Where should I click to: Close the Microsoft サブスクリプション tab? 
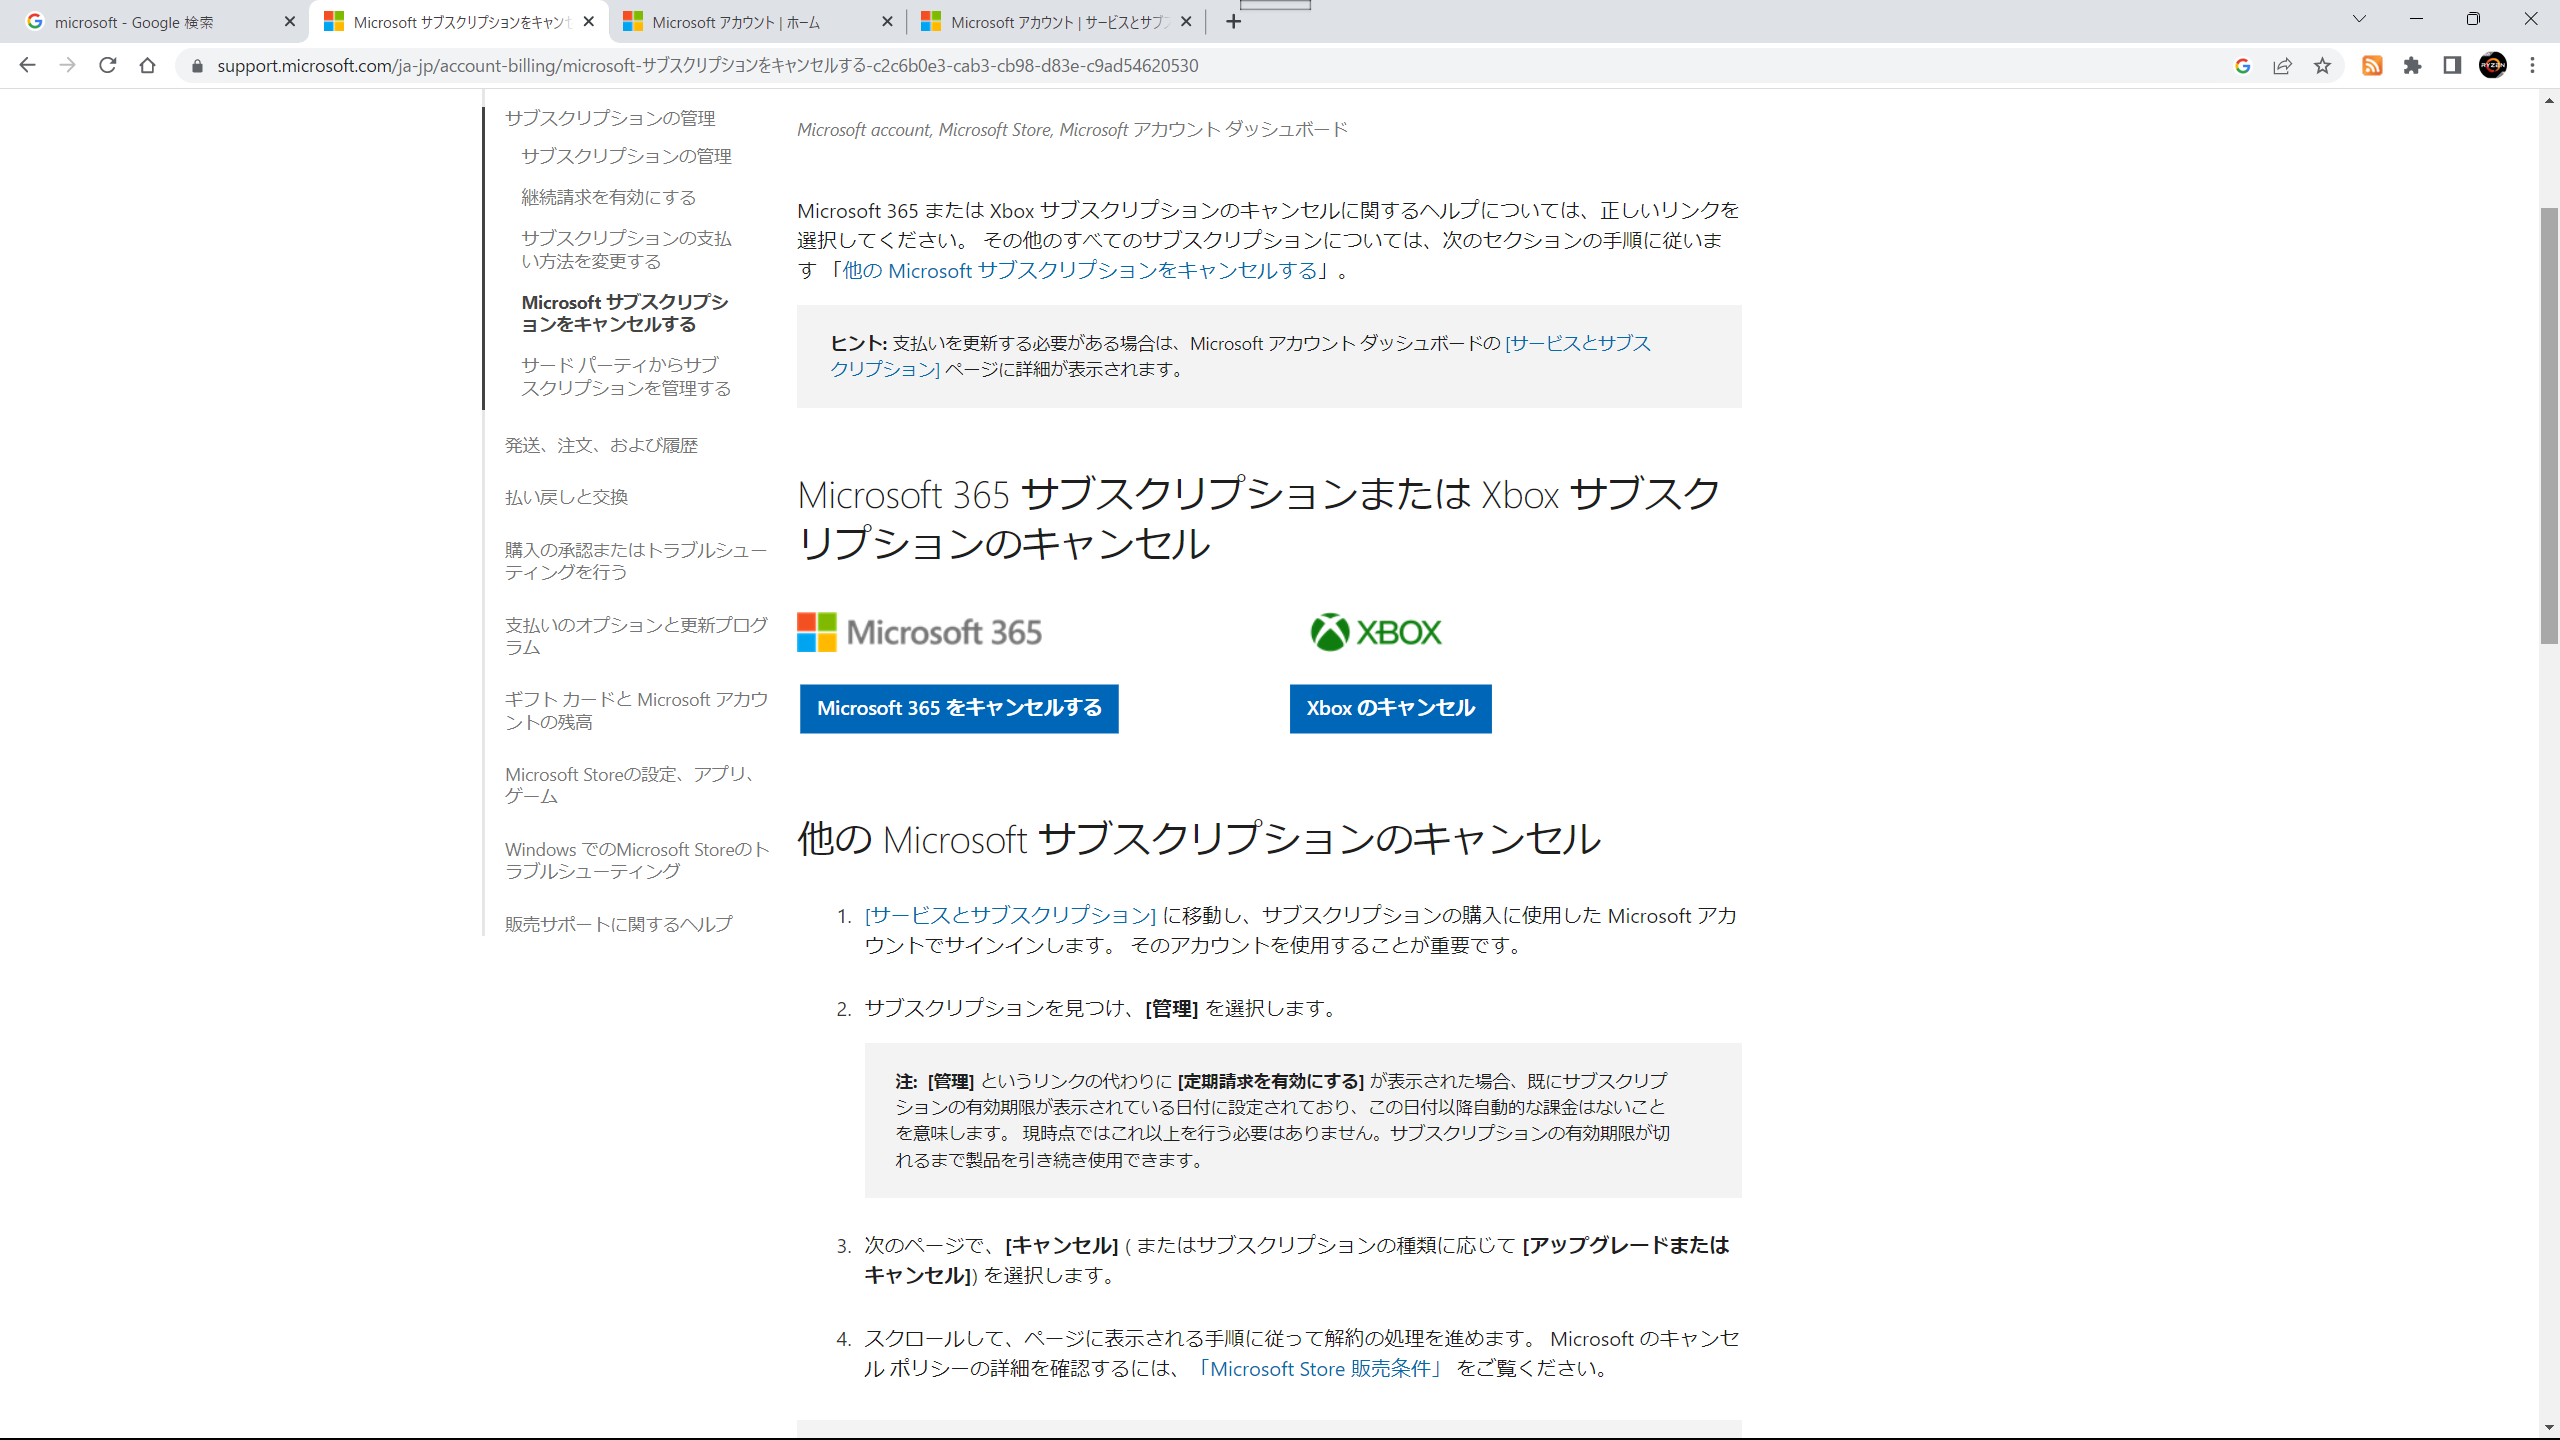(589, 22)
